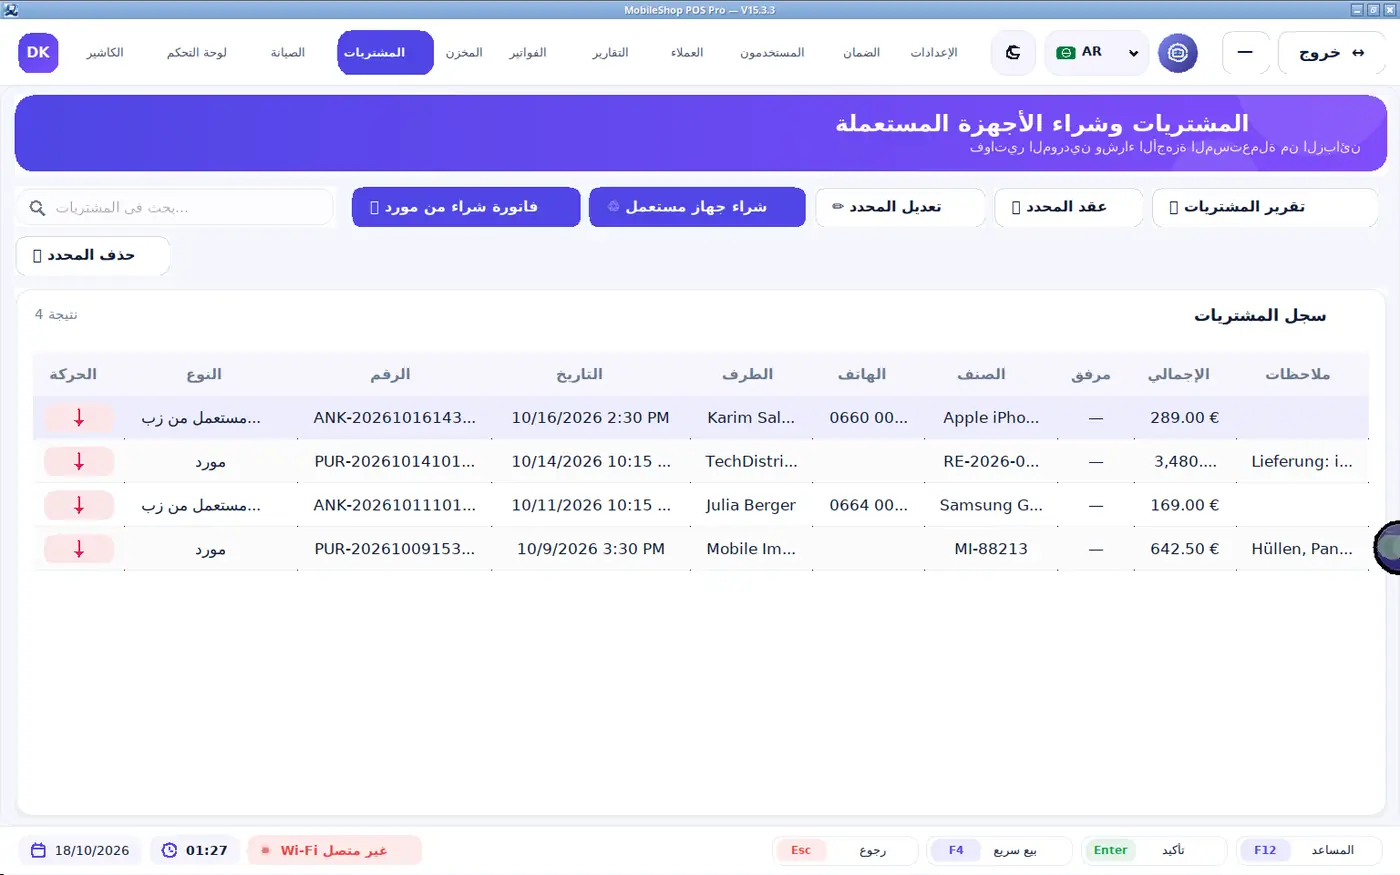Click the Lieferung: i... notes cell
This screenshot has height=875, width=1400.
coord(1302,462)
